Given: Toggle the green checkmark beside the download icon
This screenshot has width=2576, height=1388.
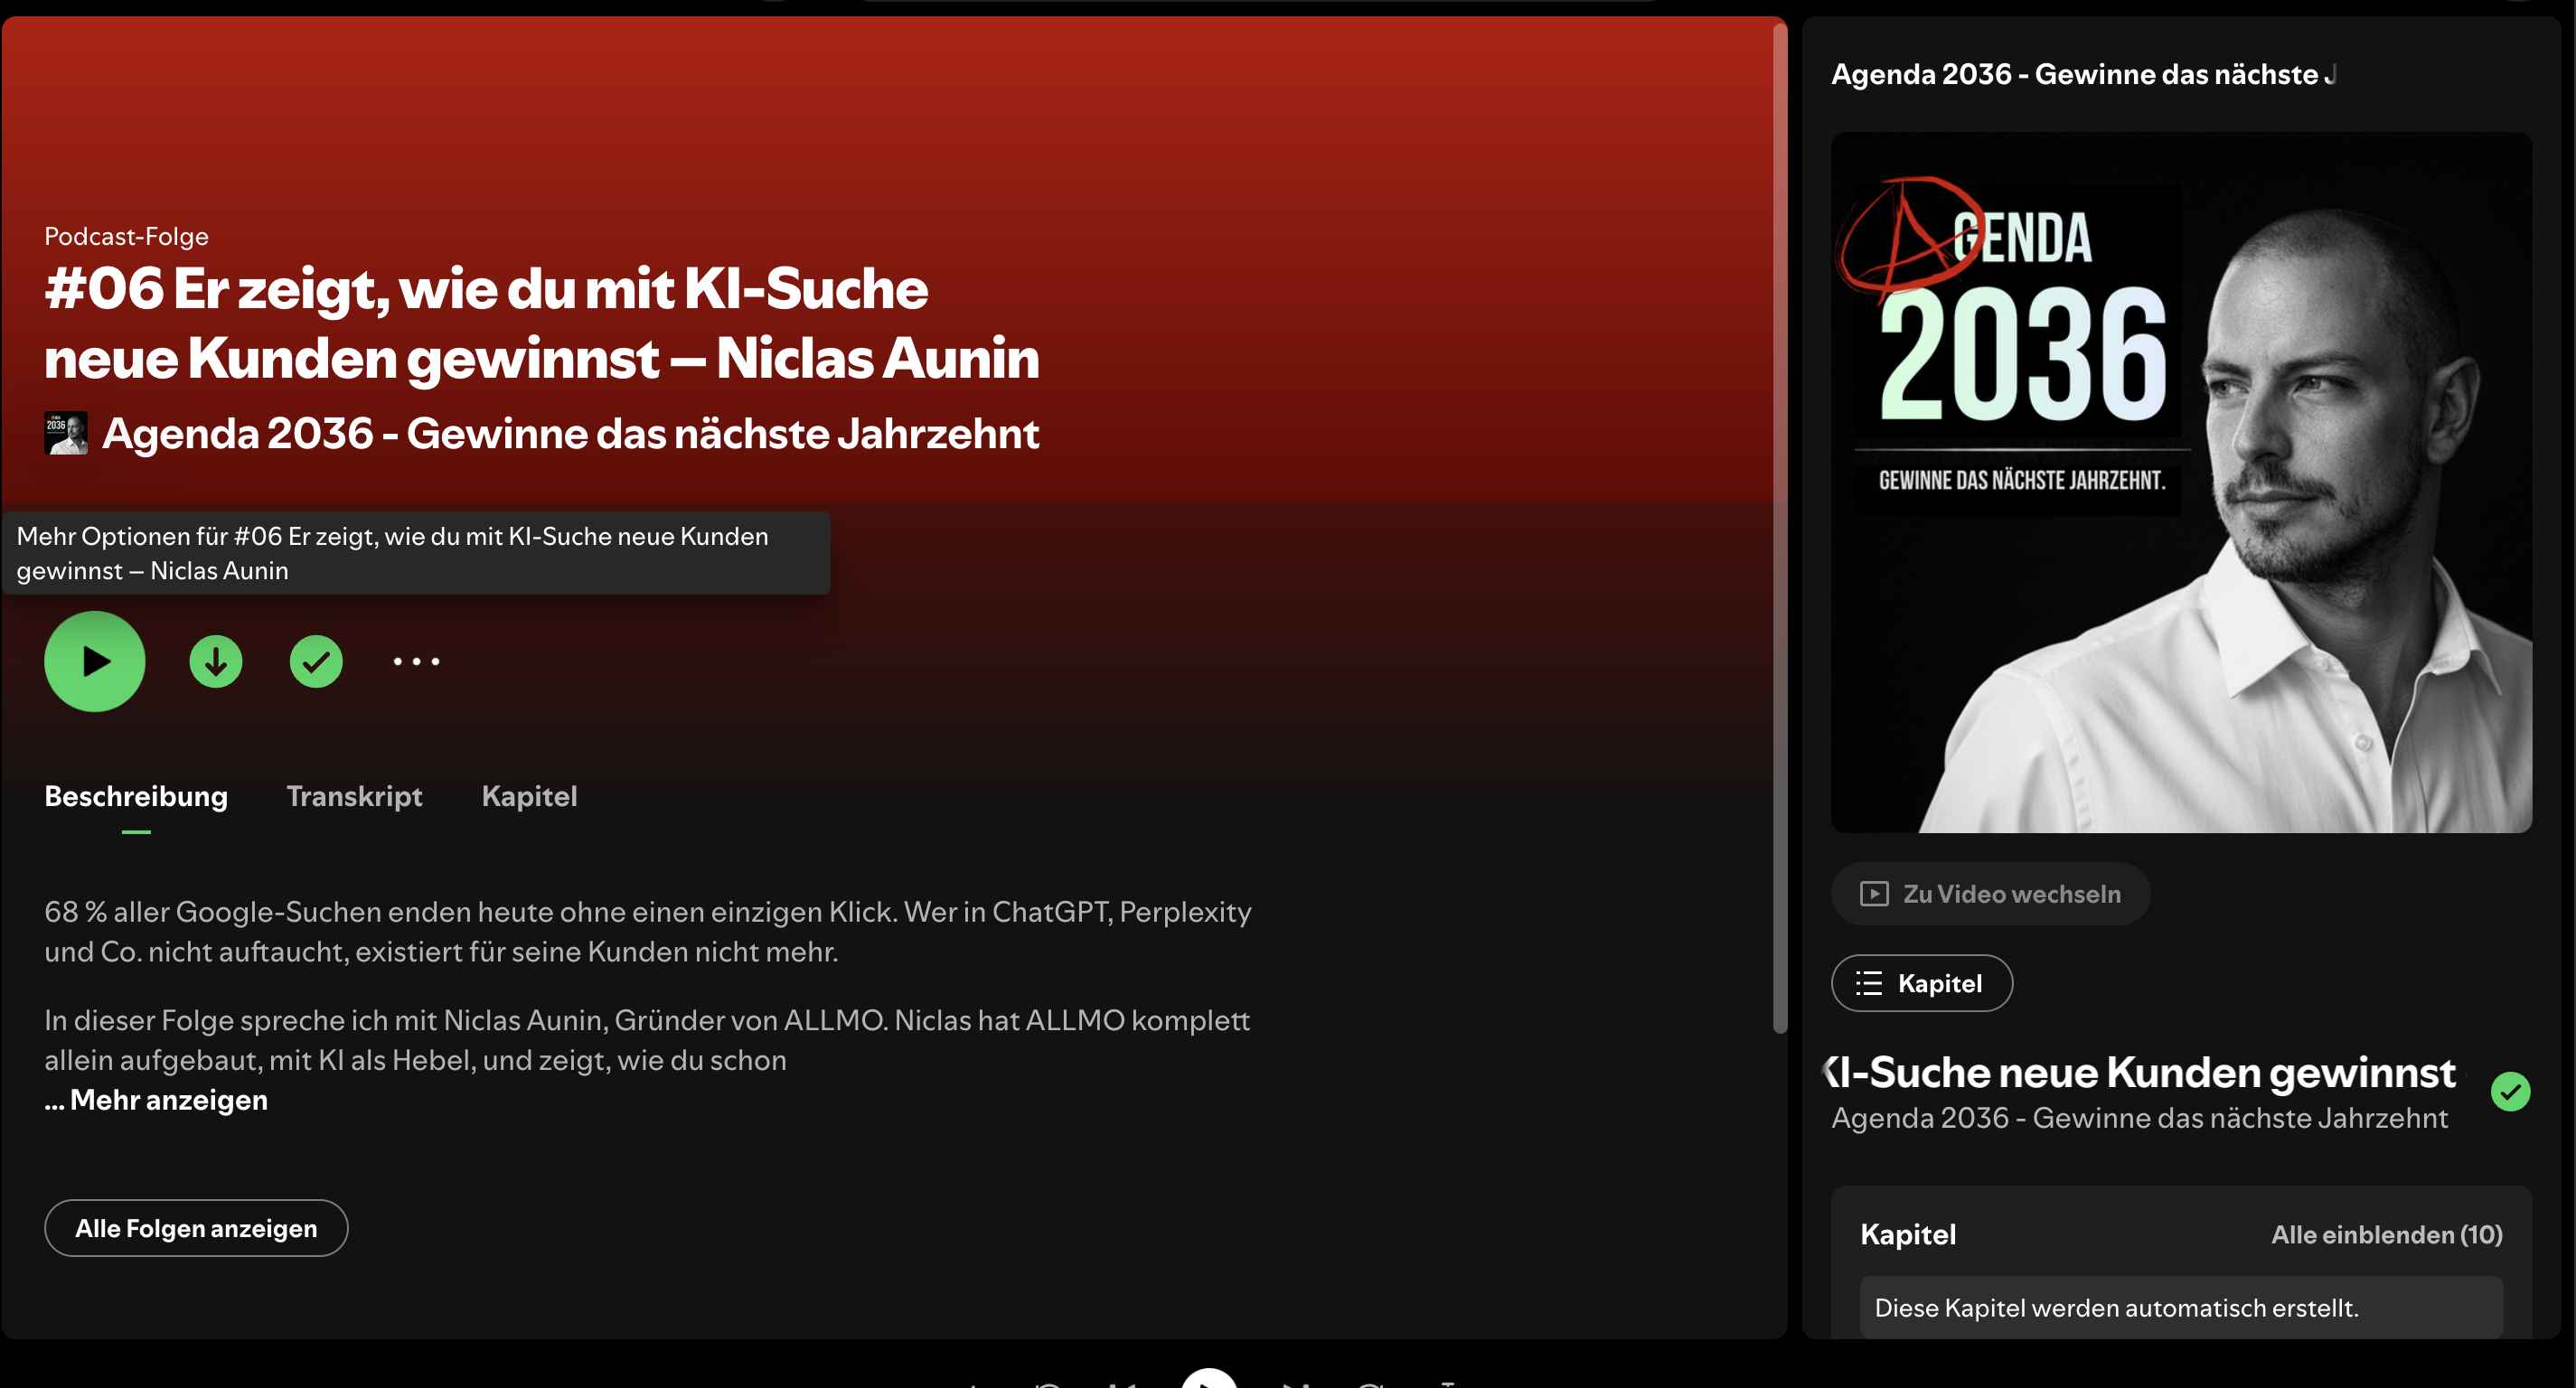Looking at the screenshot, I should coord(316,661).
